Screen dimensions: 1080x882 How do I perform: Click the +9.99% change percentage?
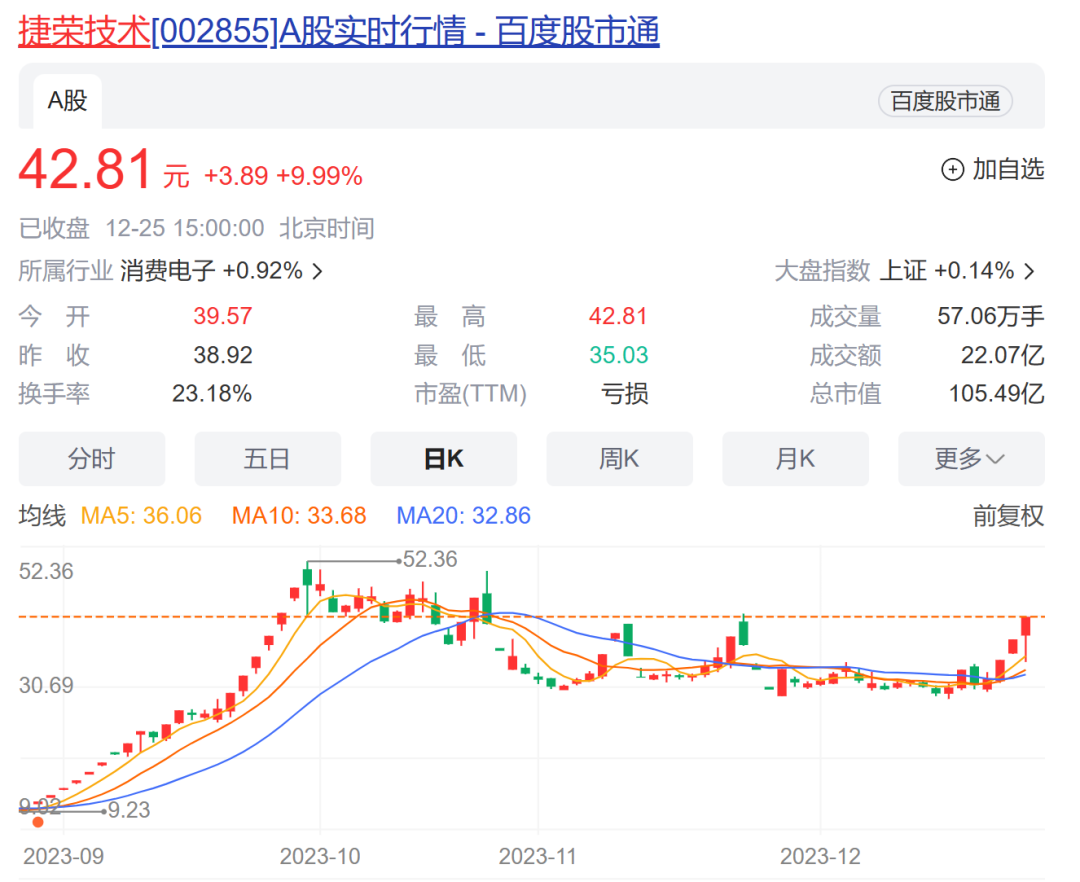tap(319, 176)
